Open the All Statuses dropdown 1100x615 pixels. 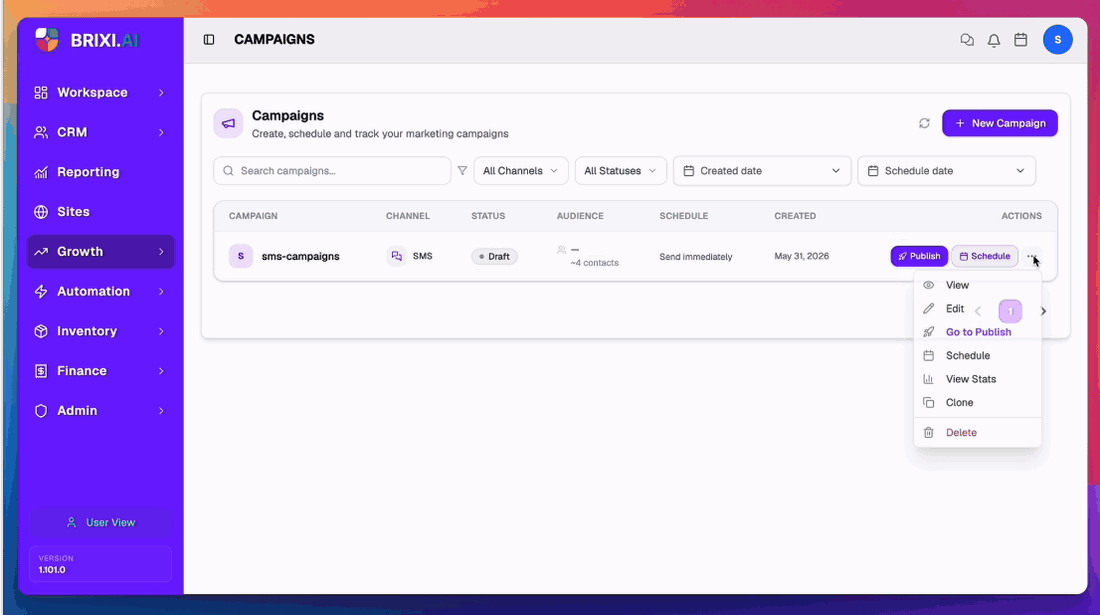[x=620, y=171]
